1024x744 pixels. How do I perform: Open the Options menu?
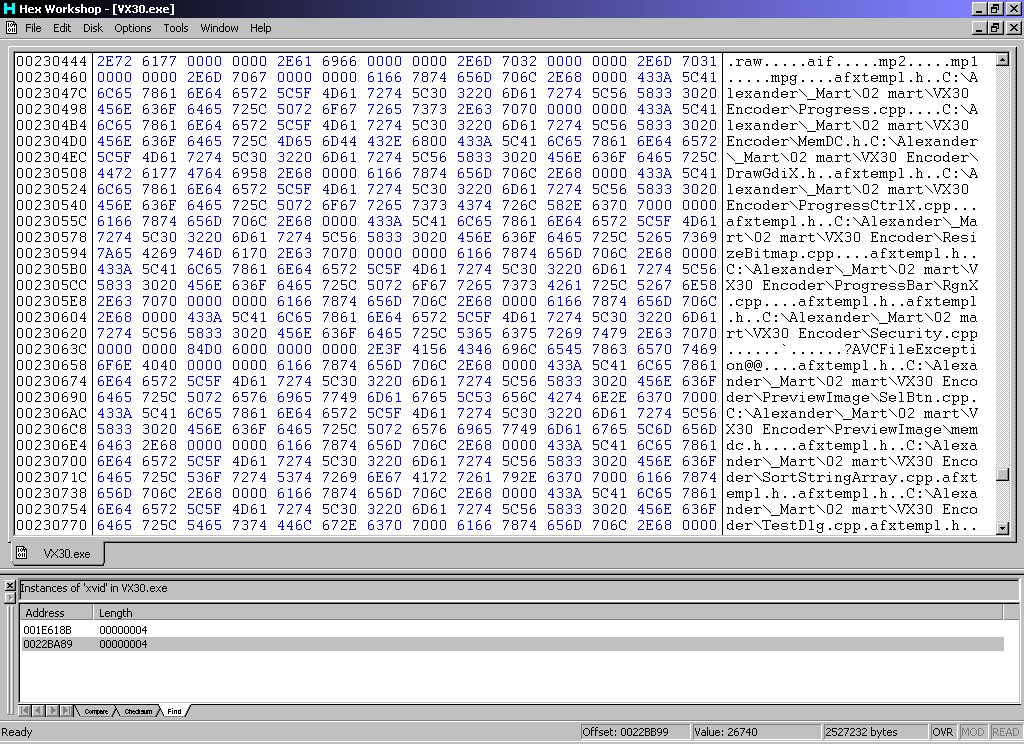tap(133, 28)
